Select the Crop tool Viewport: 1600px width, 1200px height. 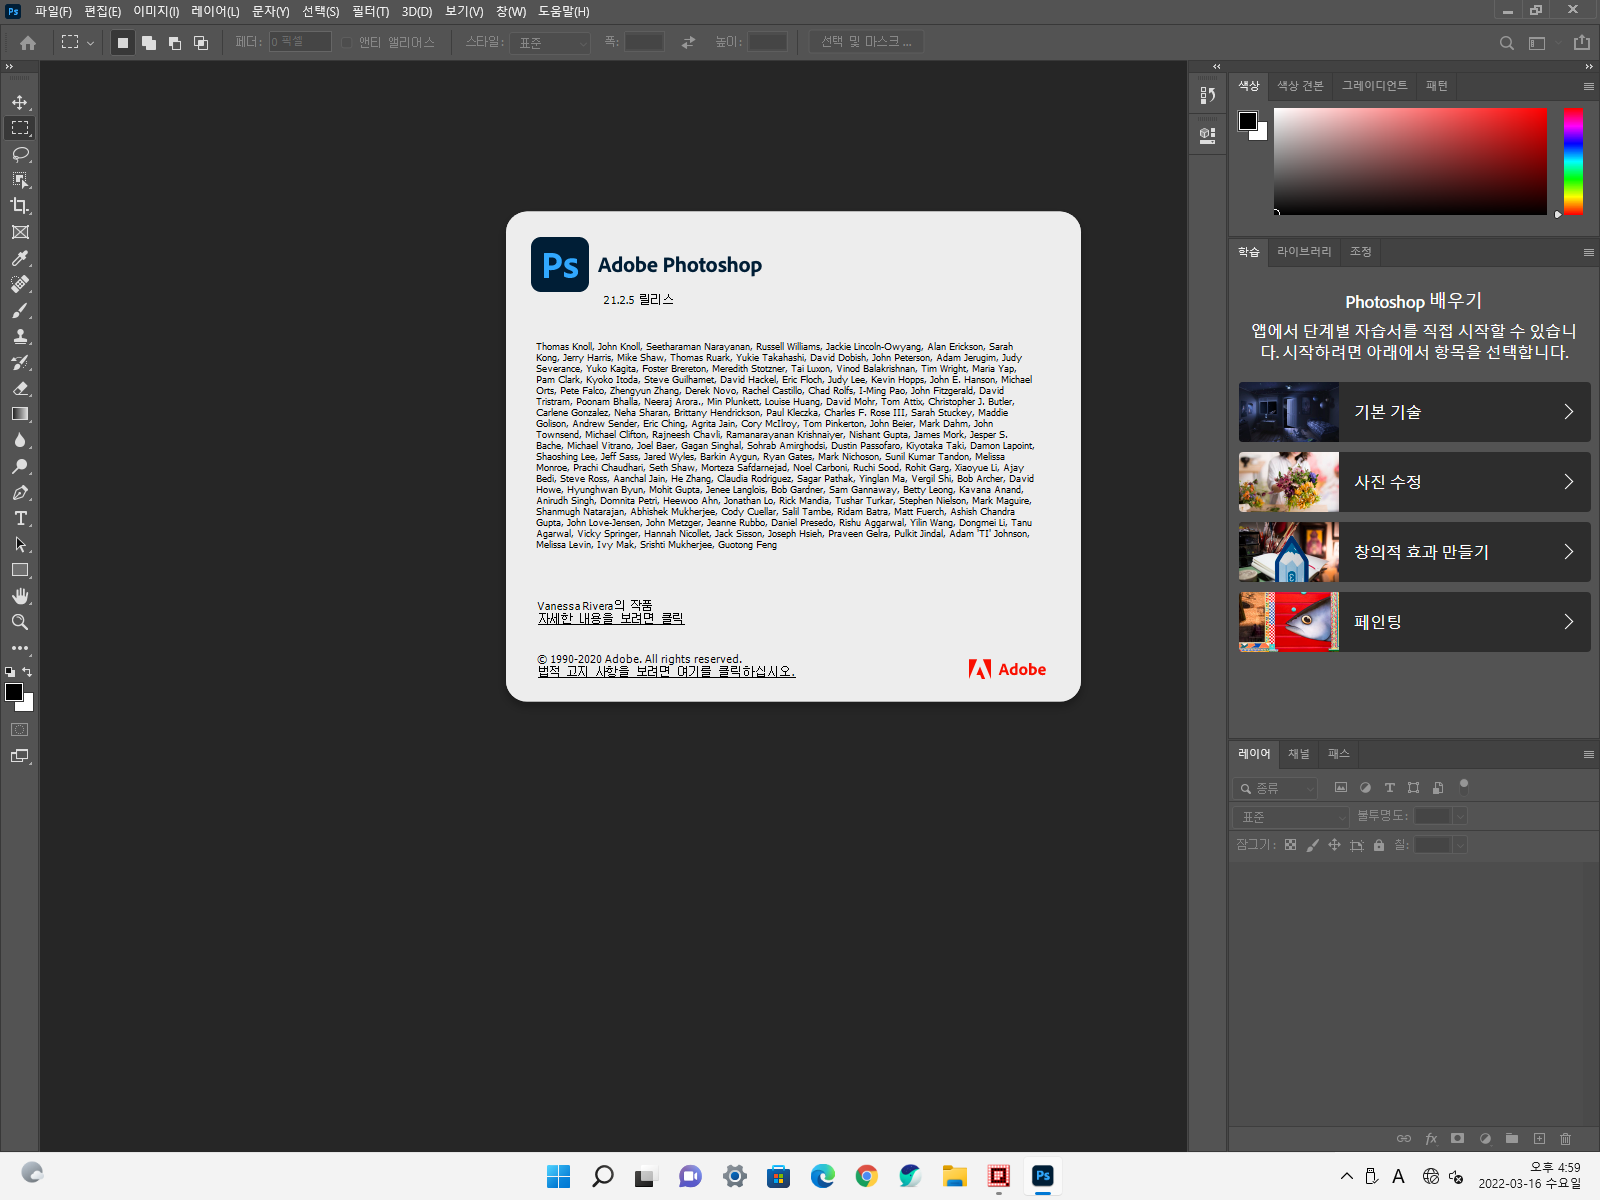(20, 206)
